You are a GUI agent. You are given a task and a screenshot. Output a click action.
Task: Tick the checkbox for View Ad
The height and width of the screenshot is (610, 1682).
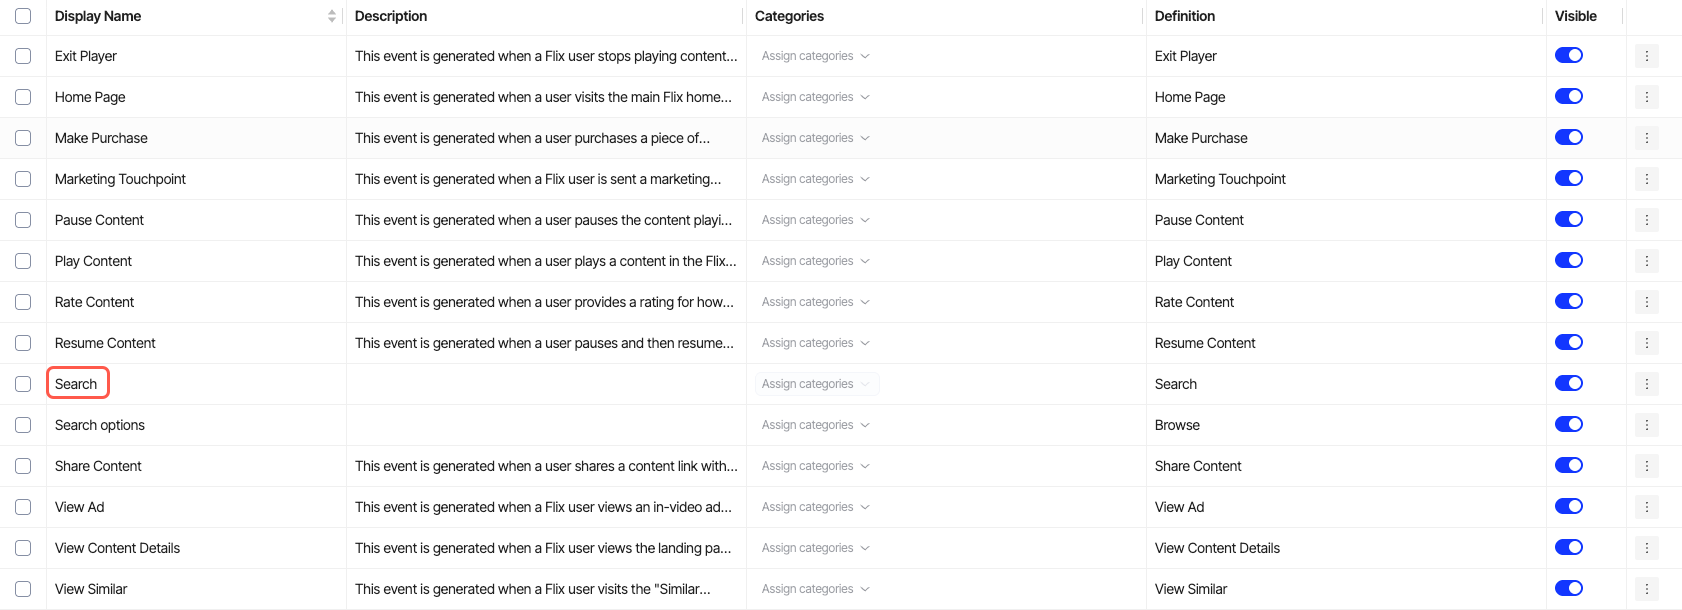click(23, 507)
